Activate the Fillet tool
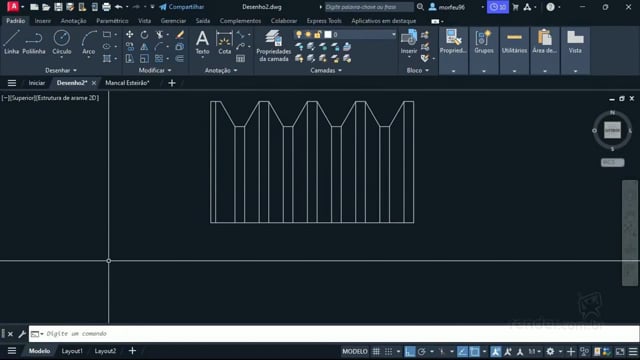Image resolution: width=640 pixels, height=360 pixels. point(159,47)
